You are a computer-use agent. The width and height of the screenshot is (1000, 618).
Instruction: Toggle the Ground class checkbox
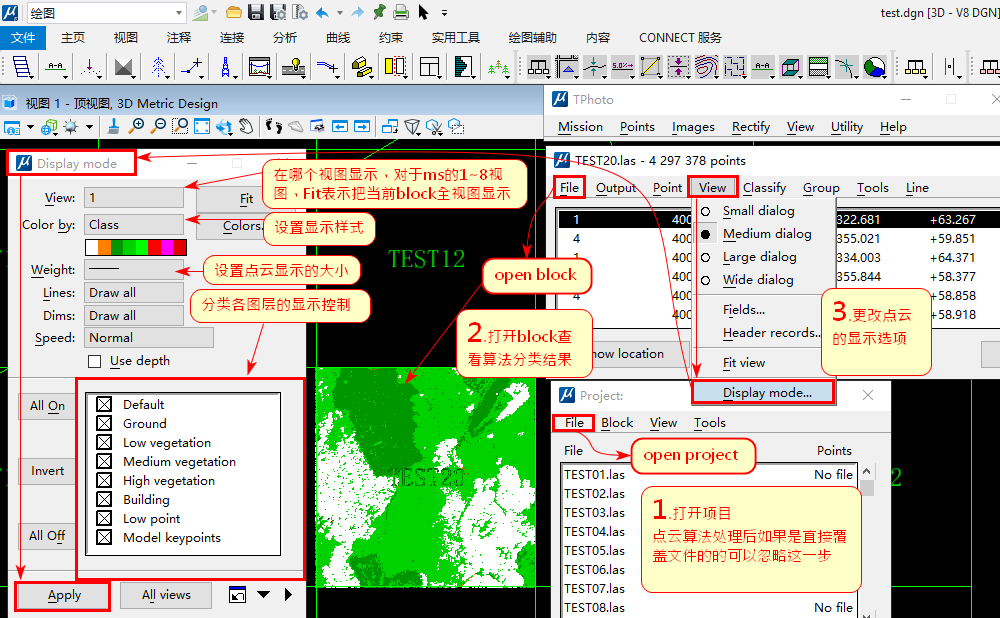(x=104, y=423)
